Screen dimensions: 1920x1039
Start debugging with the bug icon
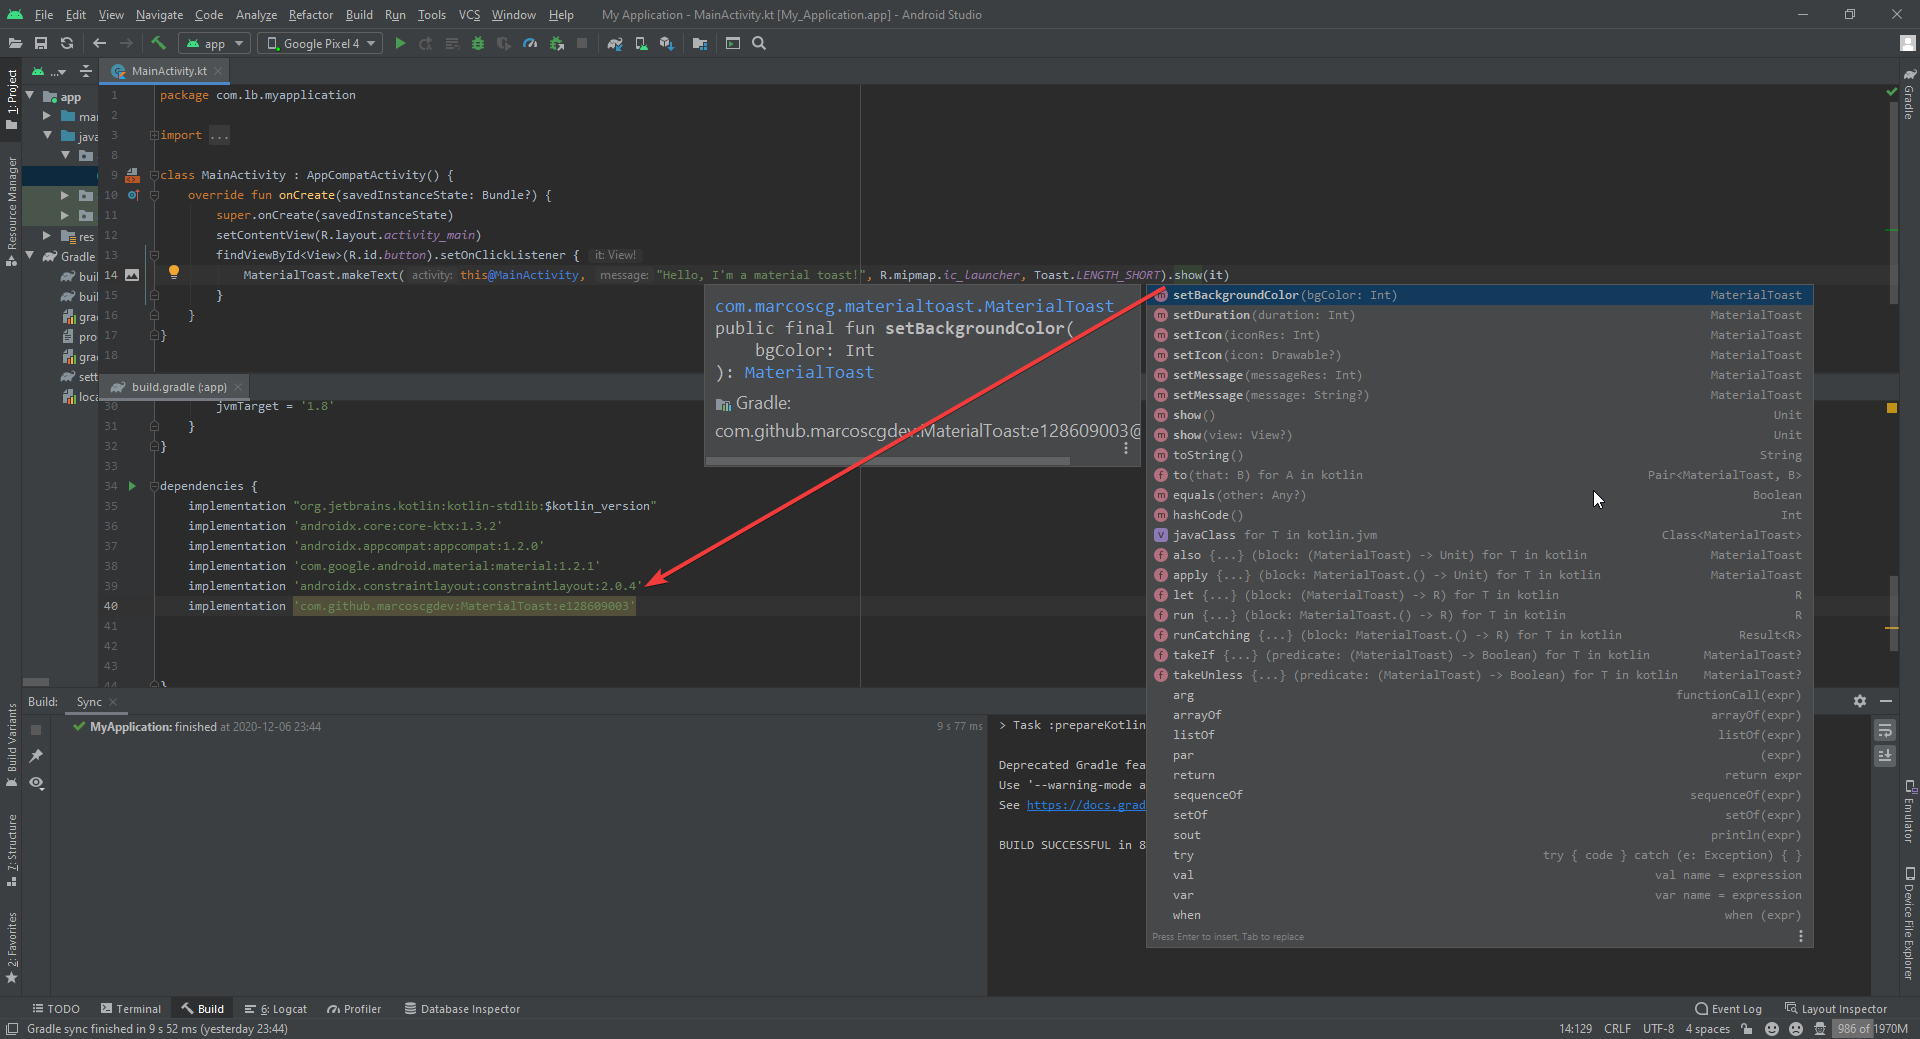[x=478, y=43]
